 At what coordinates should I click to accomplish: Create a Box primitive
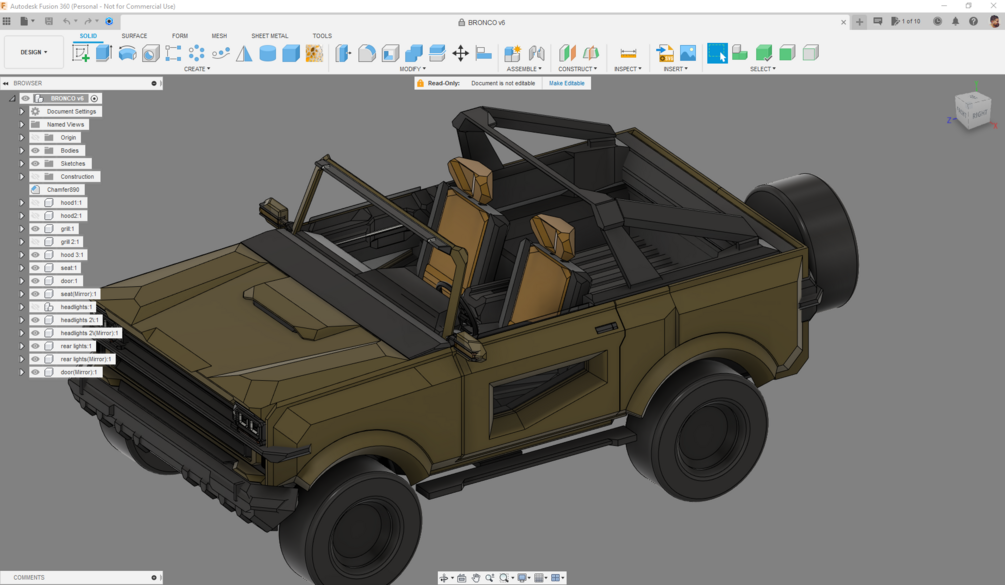click(x=291, y=53)
